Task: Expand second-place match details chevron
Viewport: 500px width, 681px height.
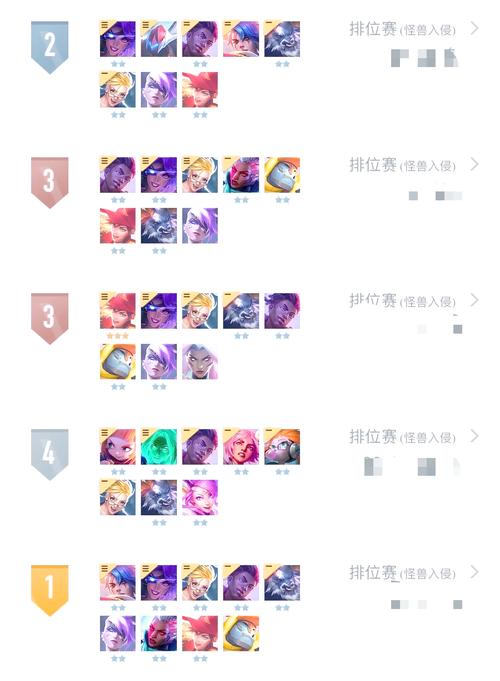Action: (x=474, y=29)
